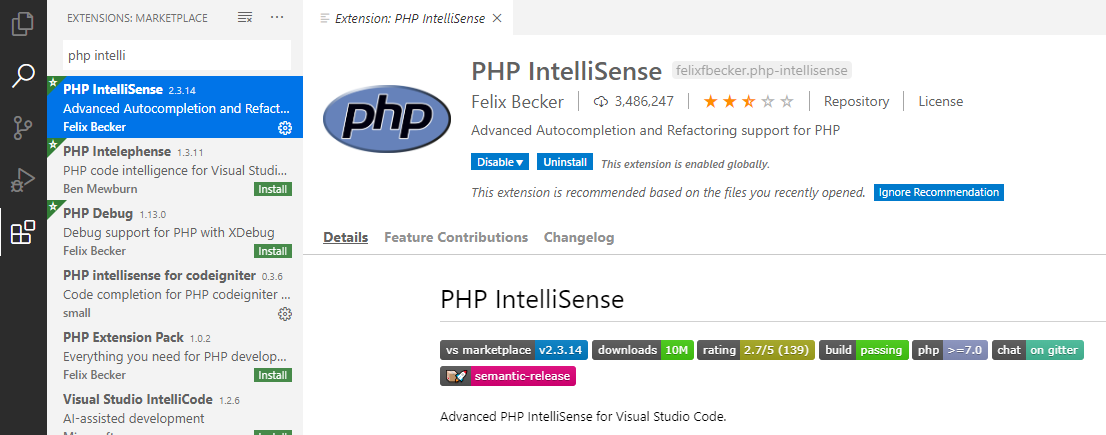Click the EXTENSIONS: MARKETPLACE panel title
Screen dimensions: 1106x435
pos(138,18)
